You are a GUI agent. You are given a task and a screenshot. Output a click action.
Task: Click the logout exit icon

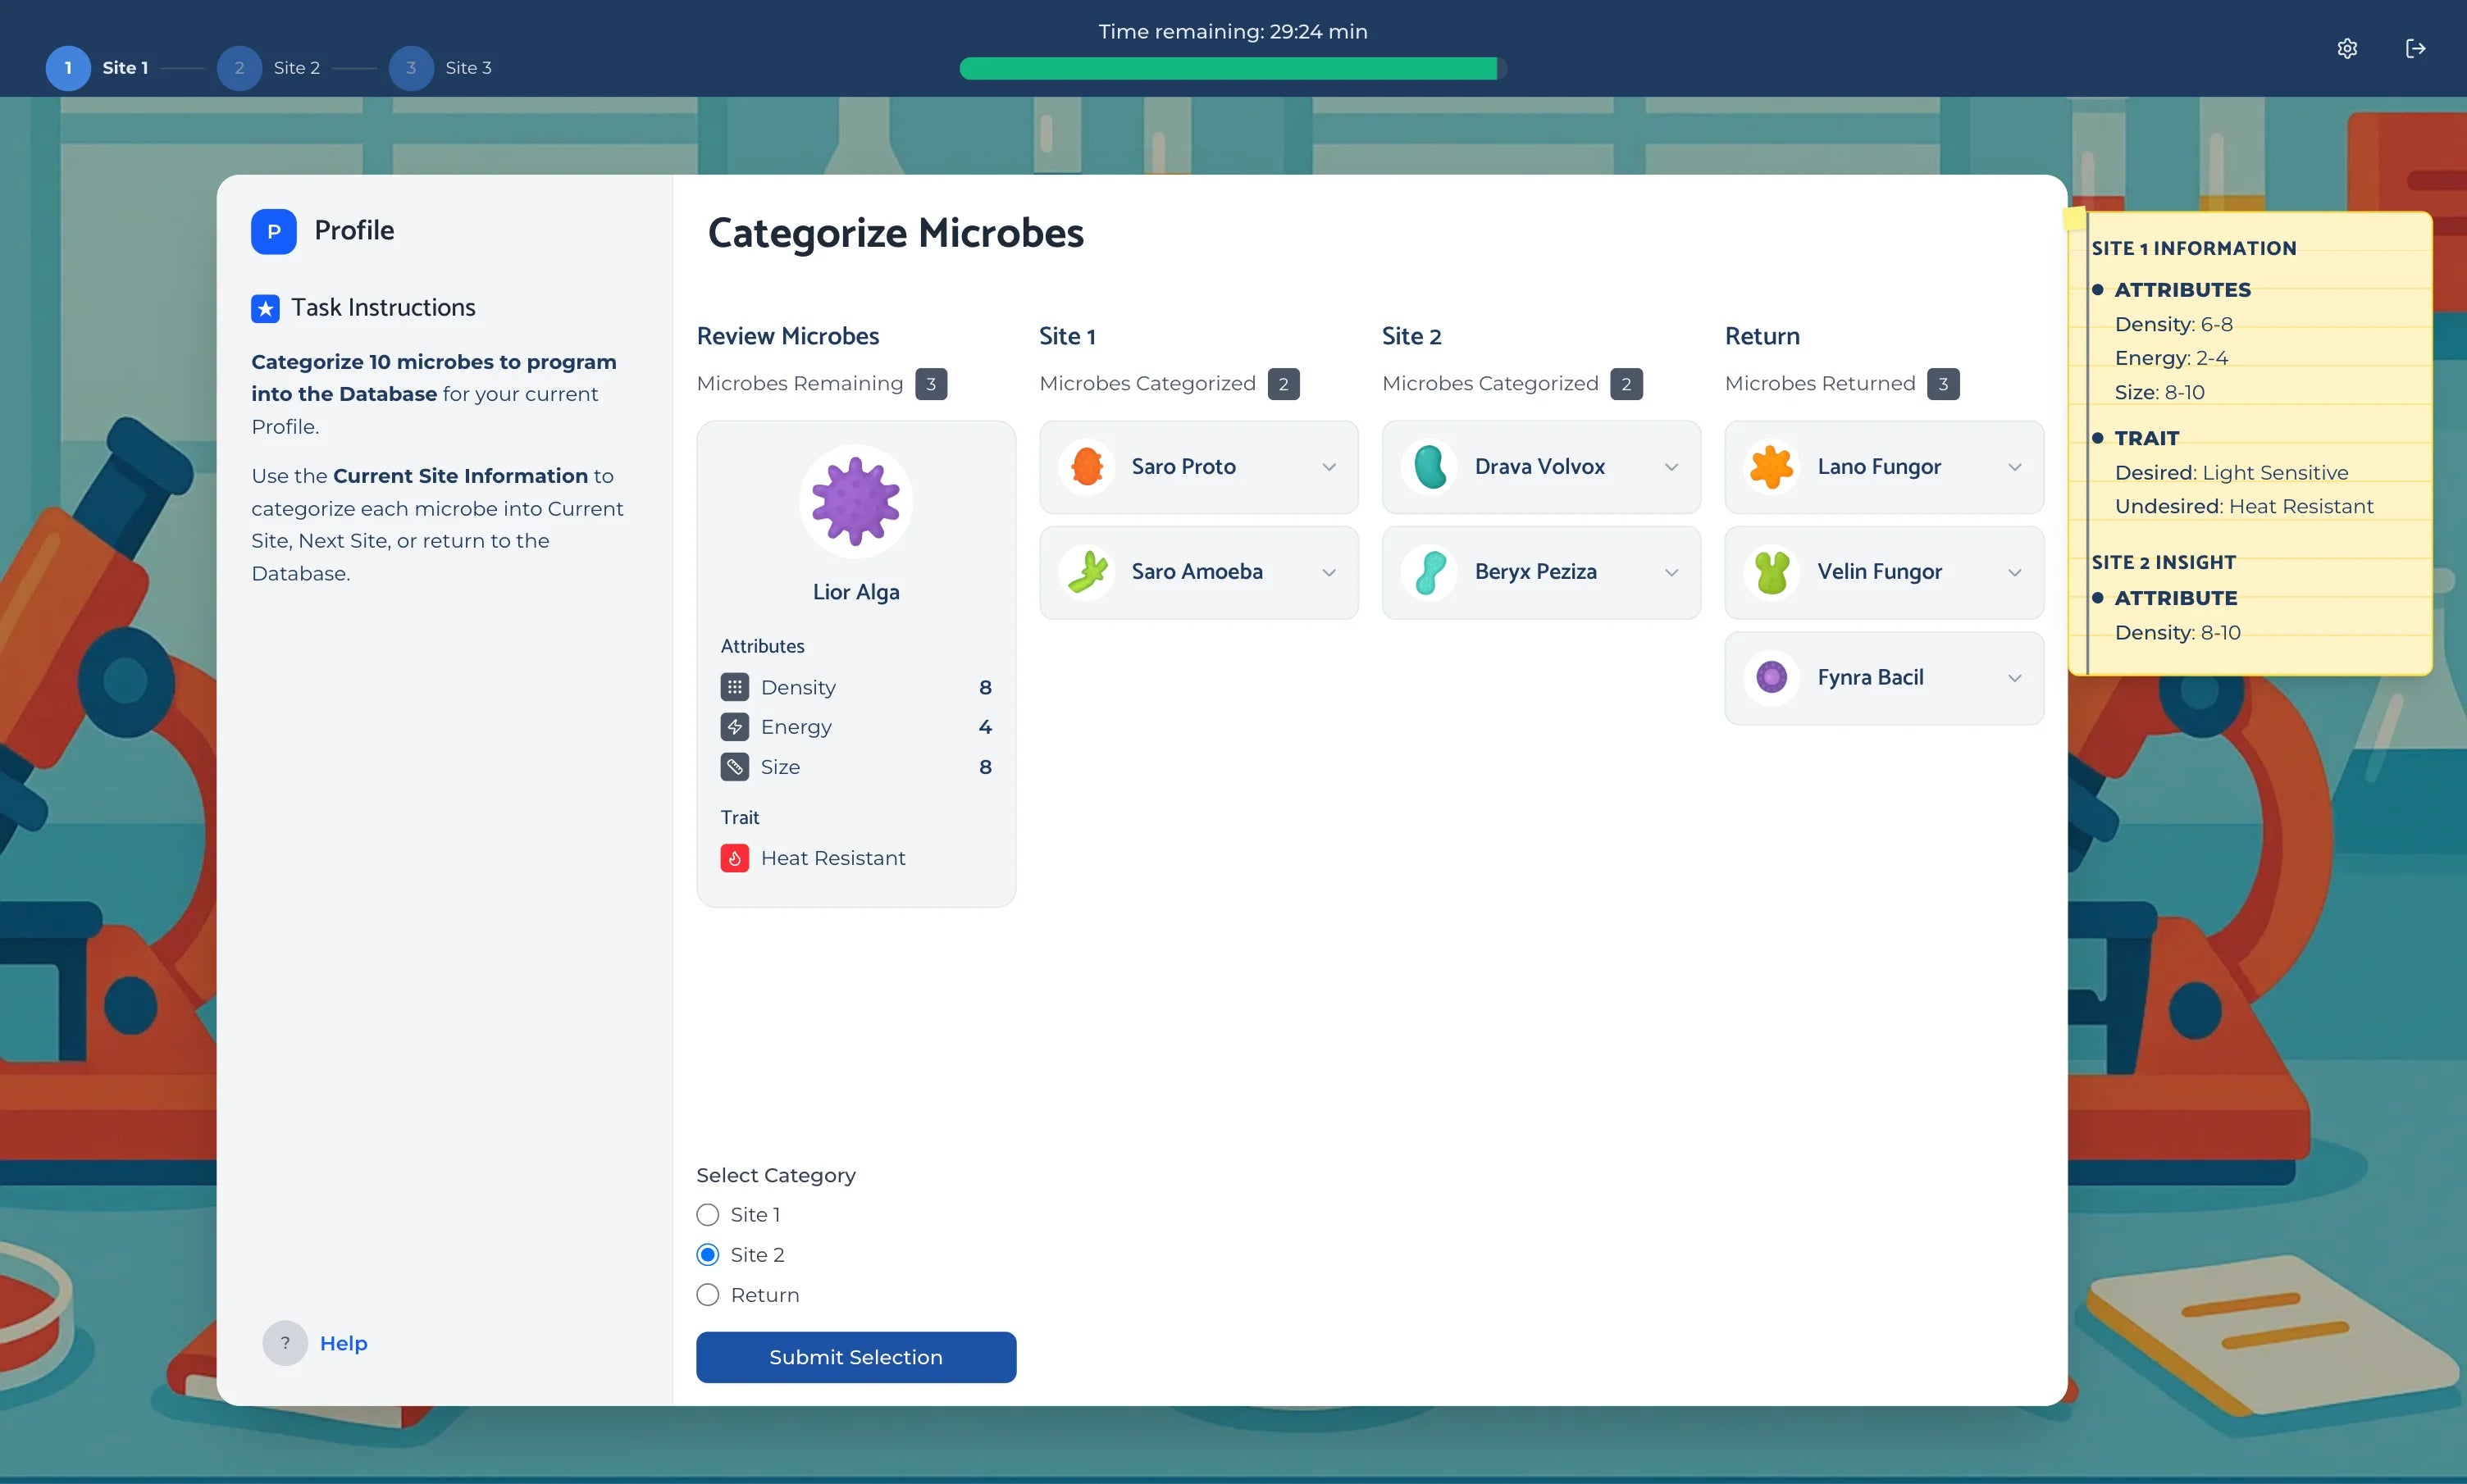pos(2415,48)
